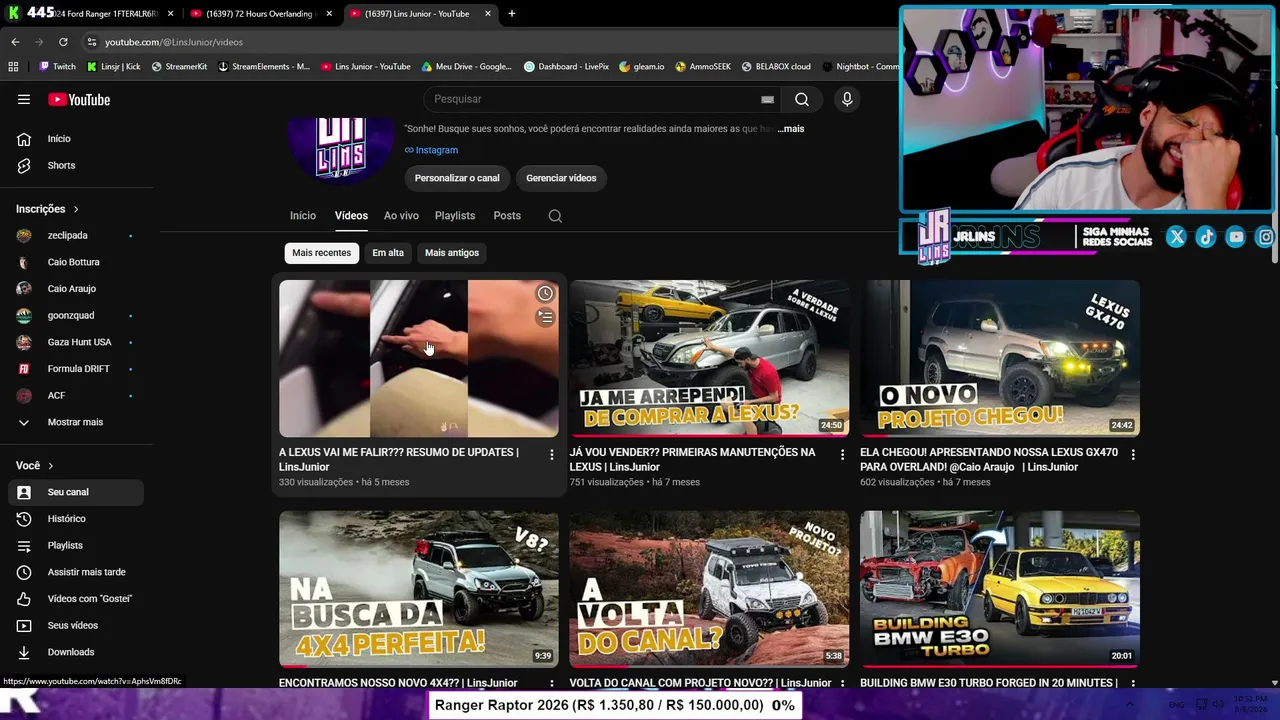Open options menu for A LEXUS VAI ME FALIR video

551,455
